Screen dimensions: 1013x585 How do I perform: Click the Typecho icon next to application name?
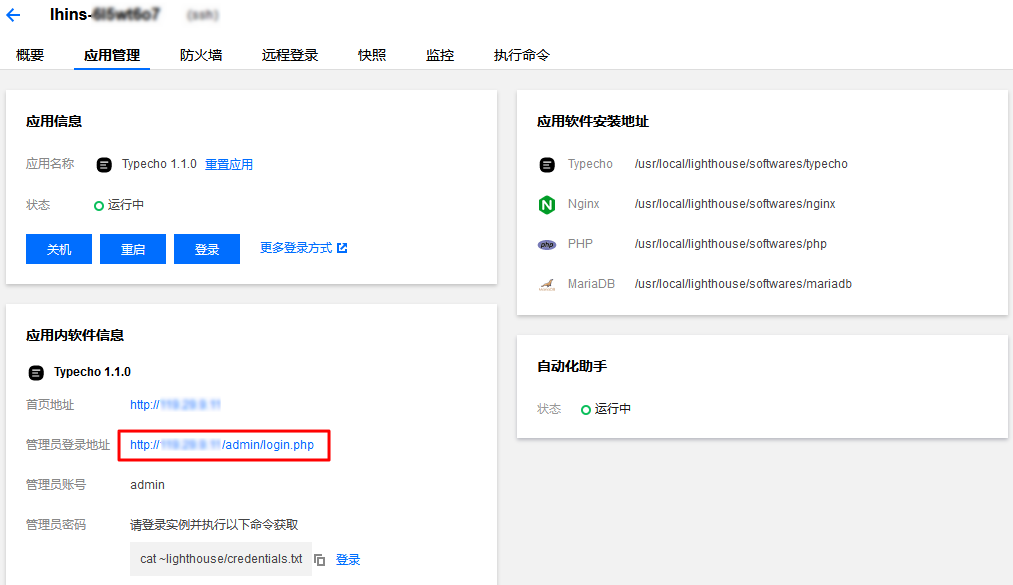click(104, 165)
